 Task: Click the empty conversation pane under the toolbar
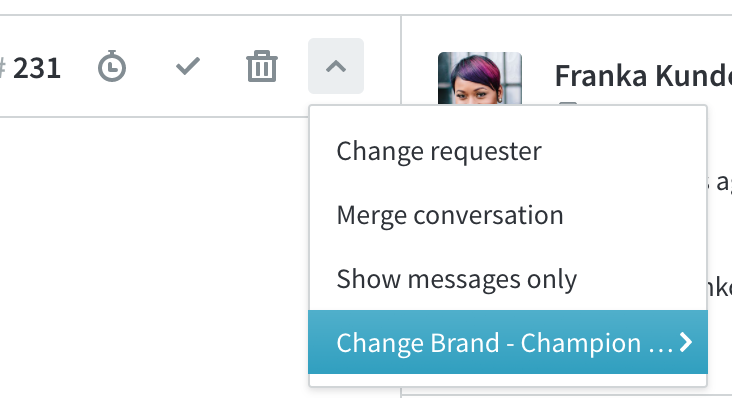(154, 257)
